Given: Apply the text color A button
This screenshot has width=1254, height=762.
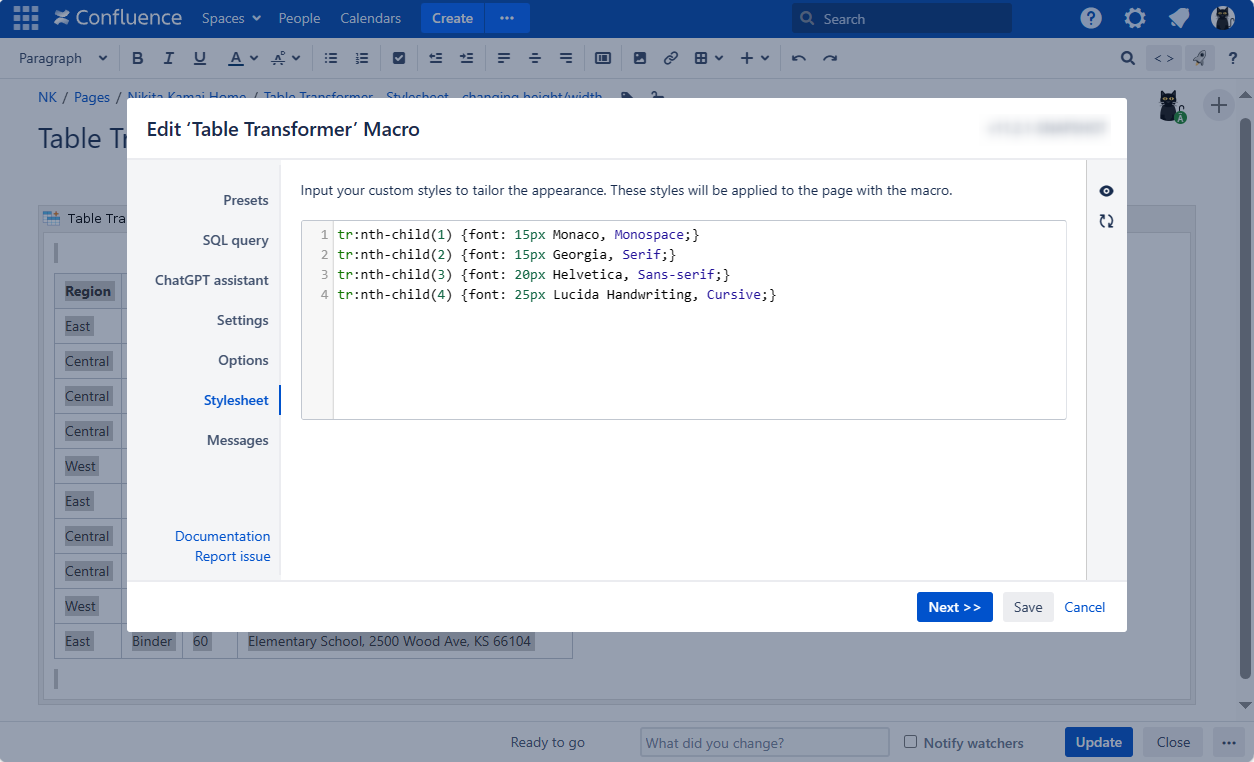Looking at the screenshot, I should tap(235, 58).
